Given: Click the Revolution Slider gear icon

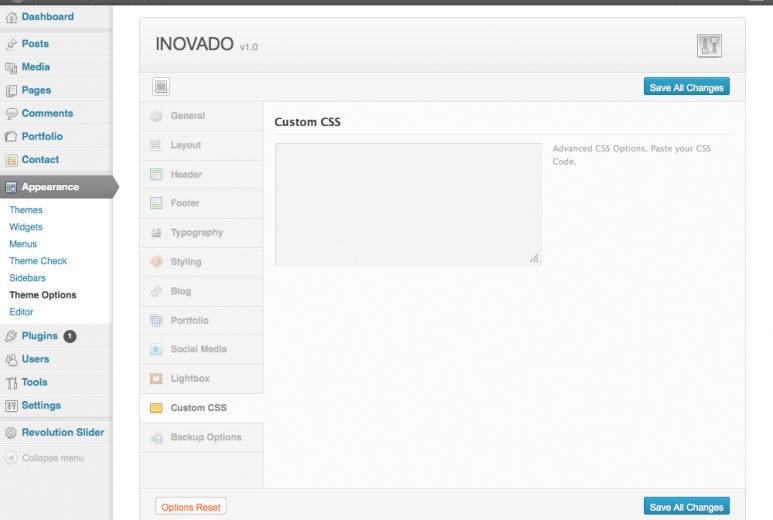Looking at the screenshot, I should click(x=11, y=433).
